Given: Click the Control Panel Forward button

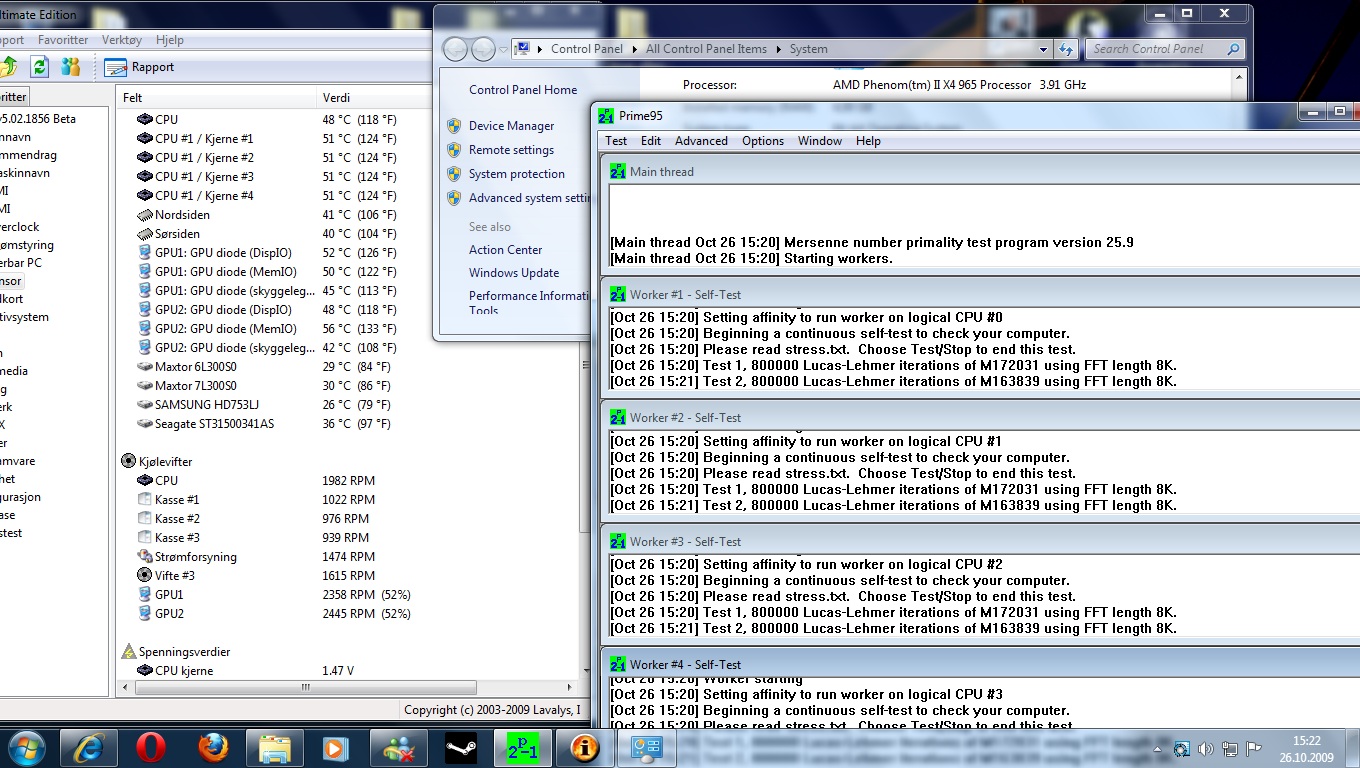Looking at the screenshot, I should click(483, 49).
